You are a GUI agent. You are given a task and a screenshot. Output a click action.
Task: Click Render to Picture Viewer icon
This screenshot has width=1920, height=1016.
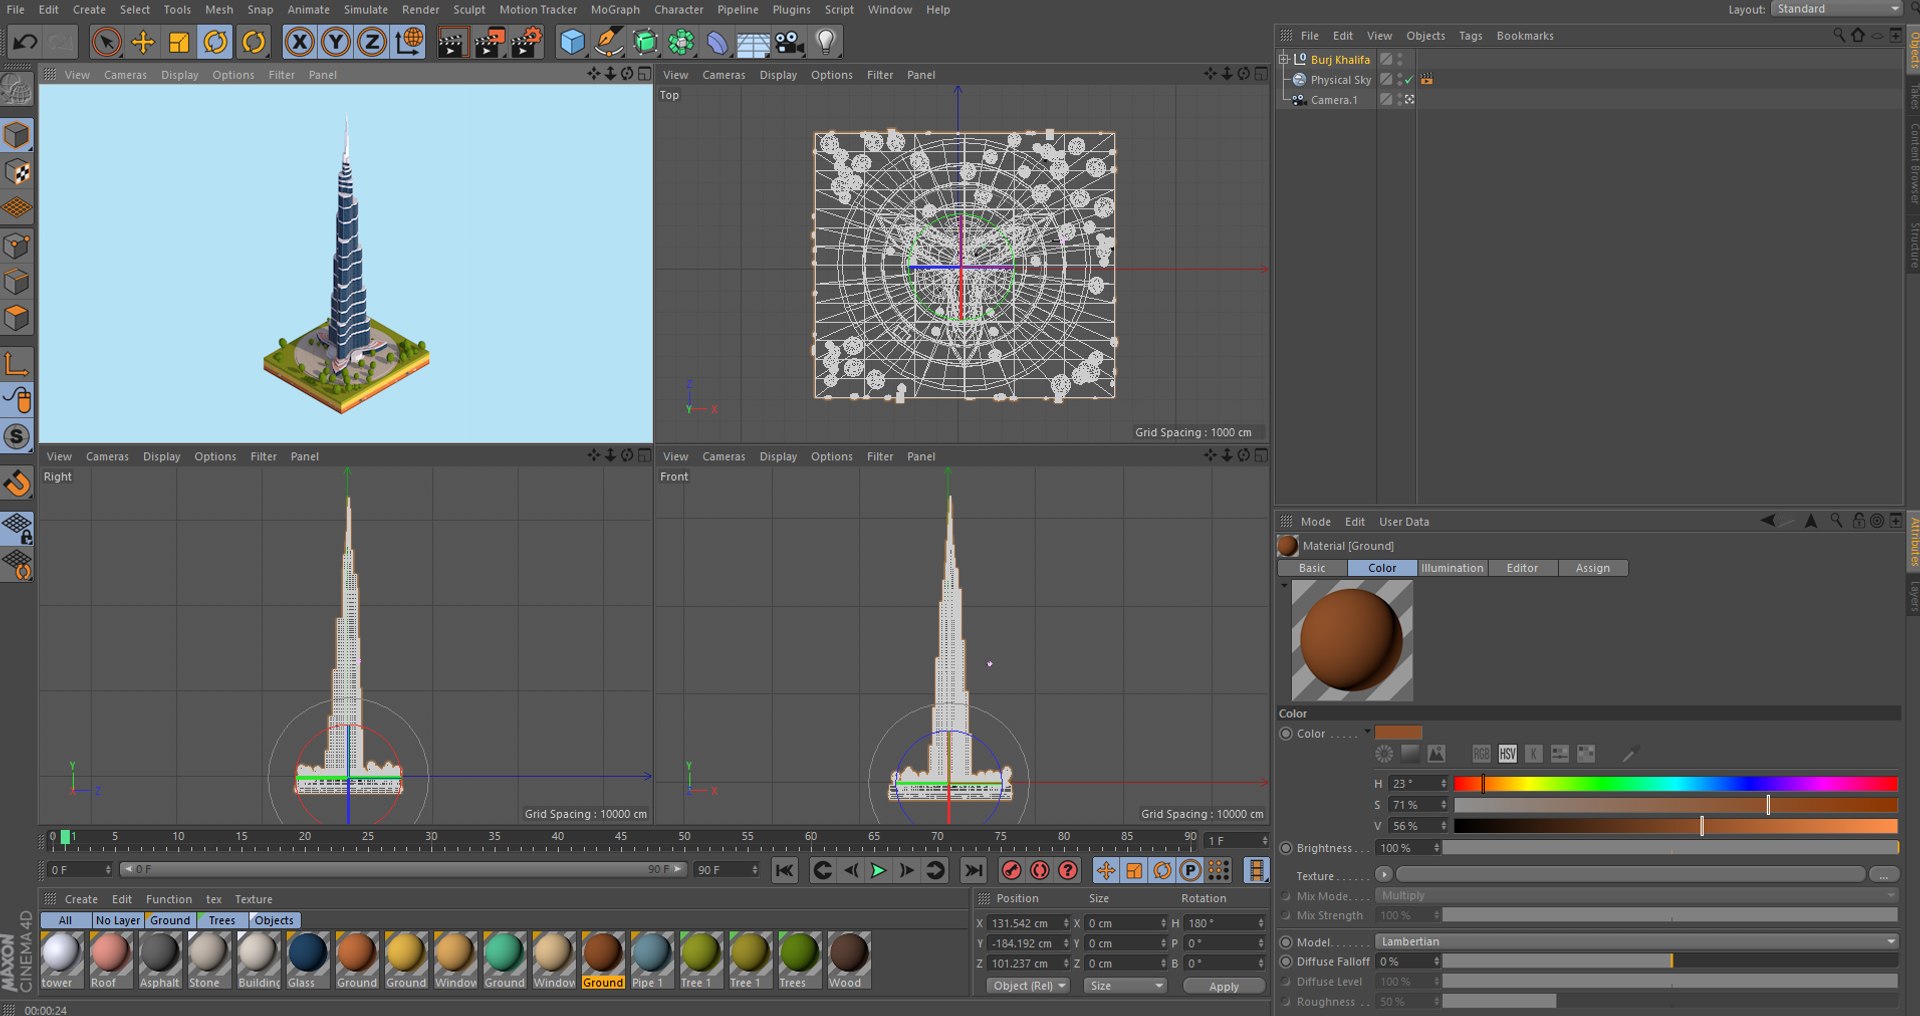coord(489,42)
